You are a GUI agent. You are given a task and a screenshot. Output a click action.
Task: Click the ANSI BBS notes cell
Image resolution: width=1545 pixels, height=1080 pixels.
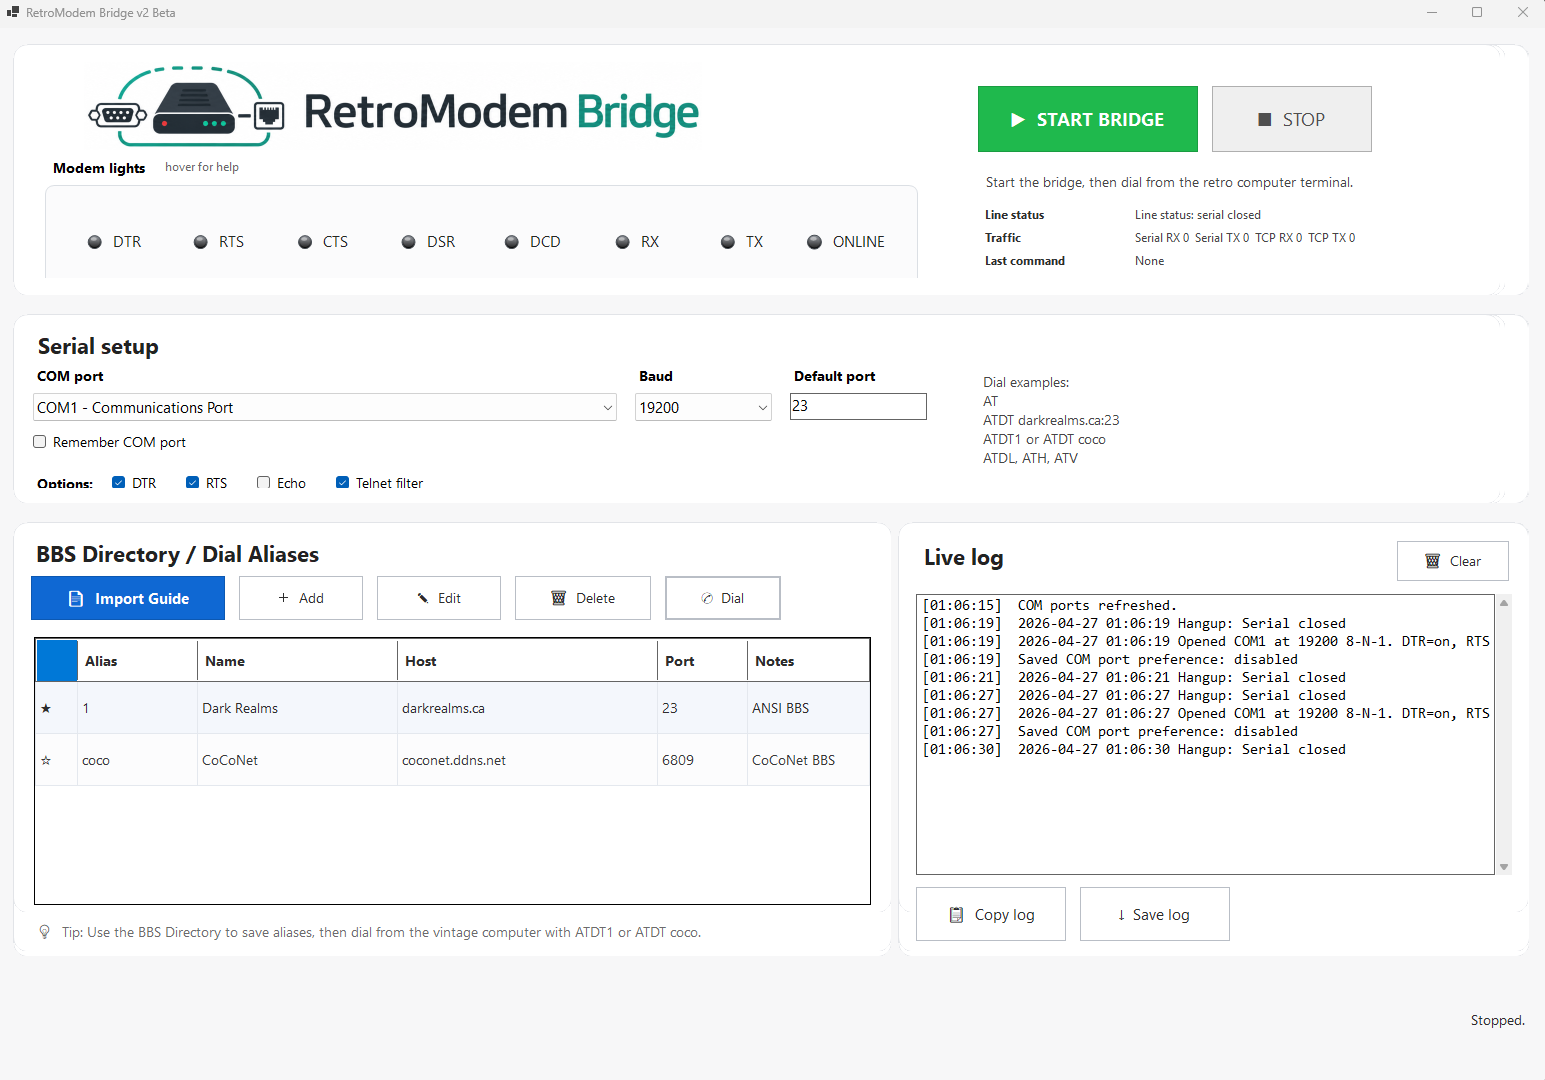808,708
